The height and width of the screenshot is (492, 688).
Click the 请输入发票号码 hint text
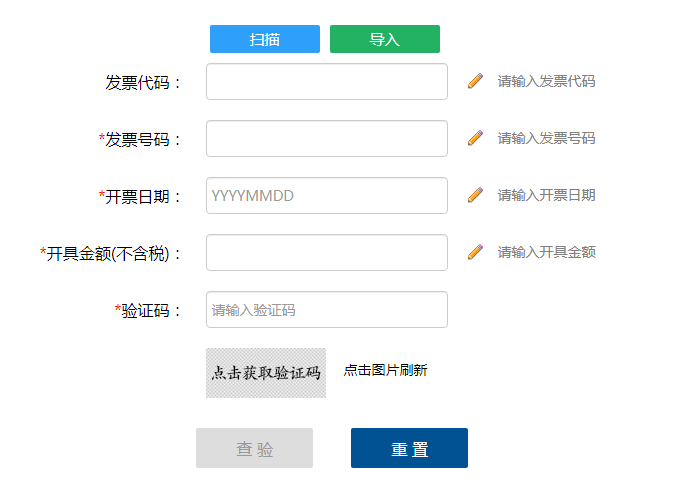tap(546, 138)
